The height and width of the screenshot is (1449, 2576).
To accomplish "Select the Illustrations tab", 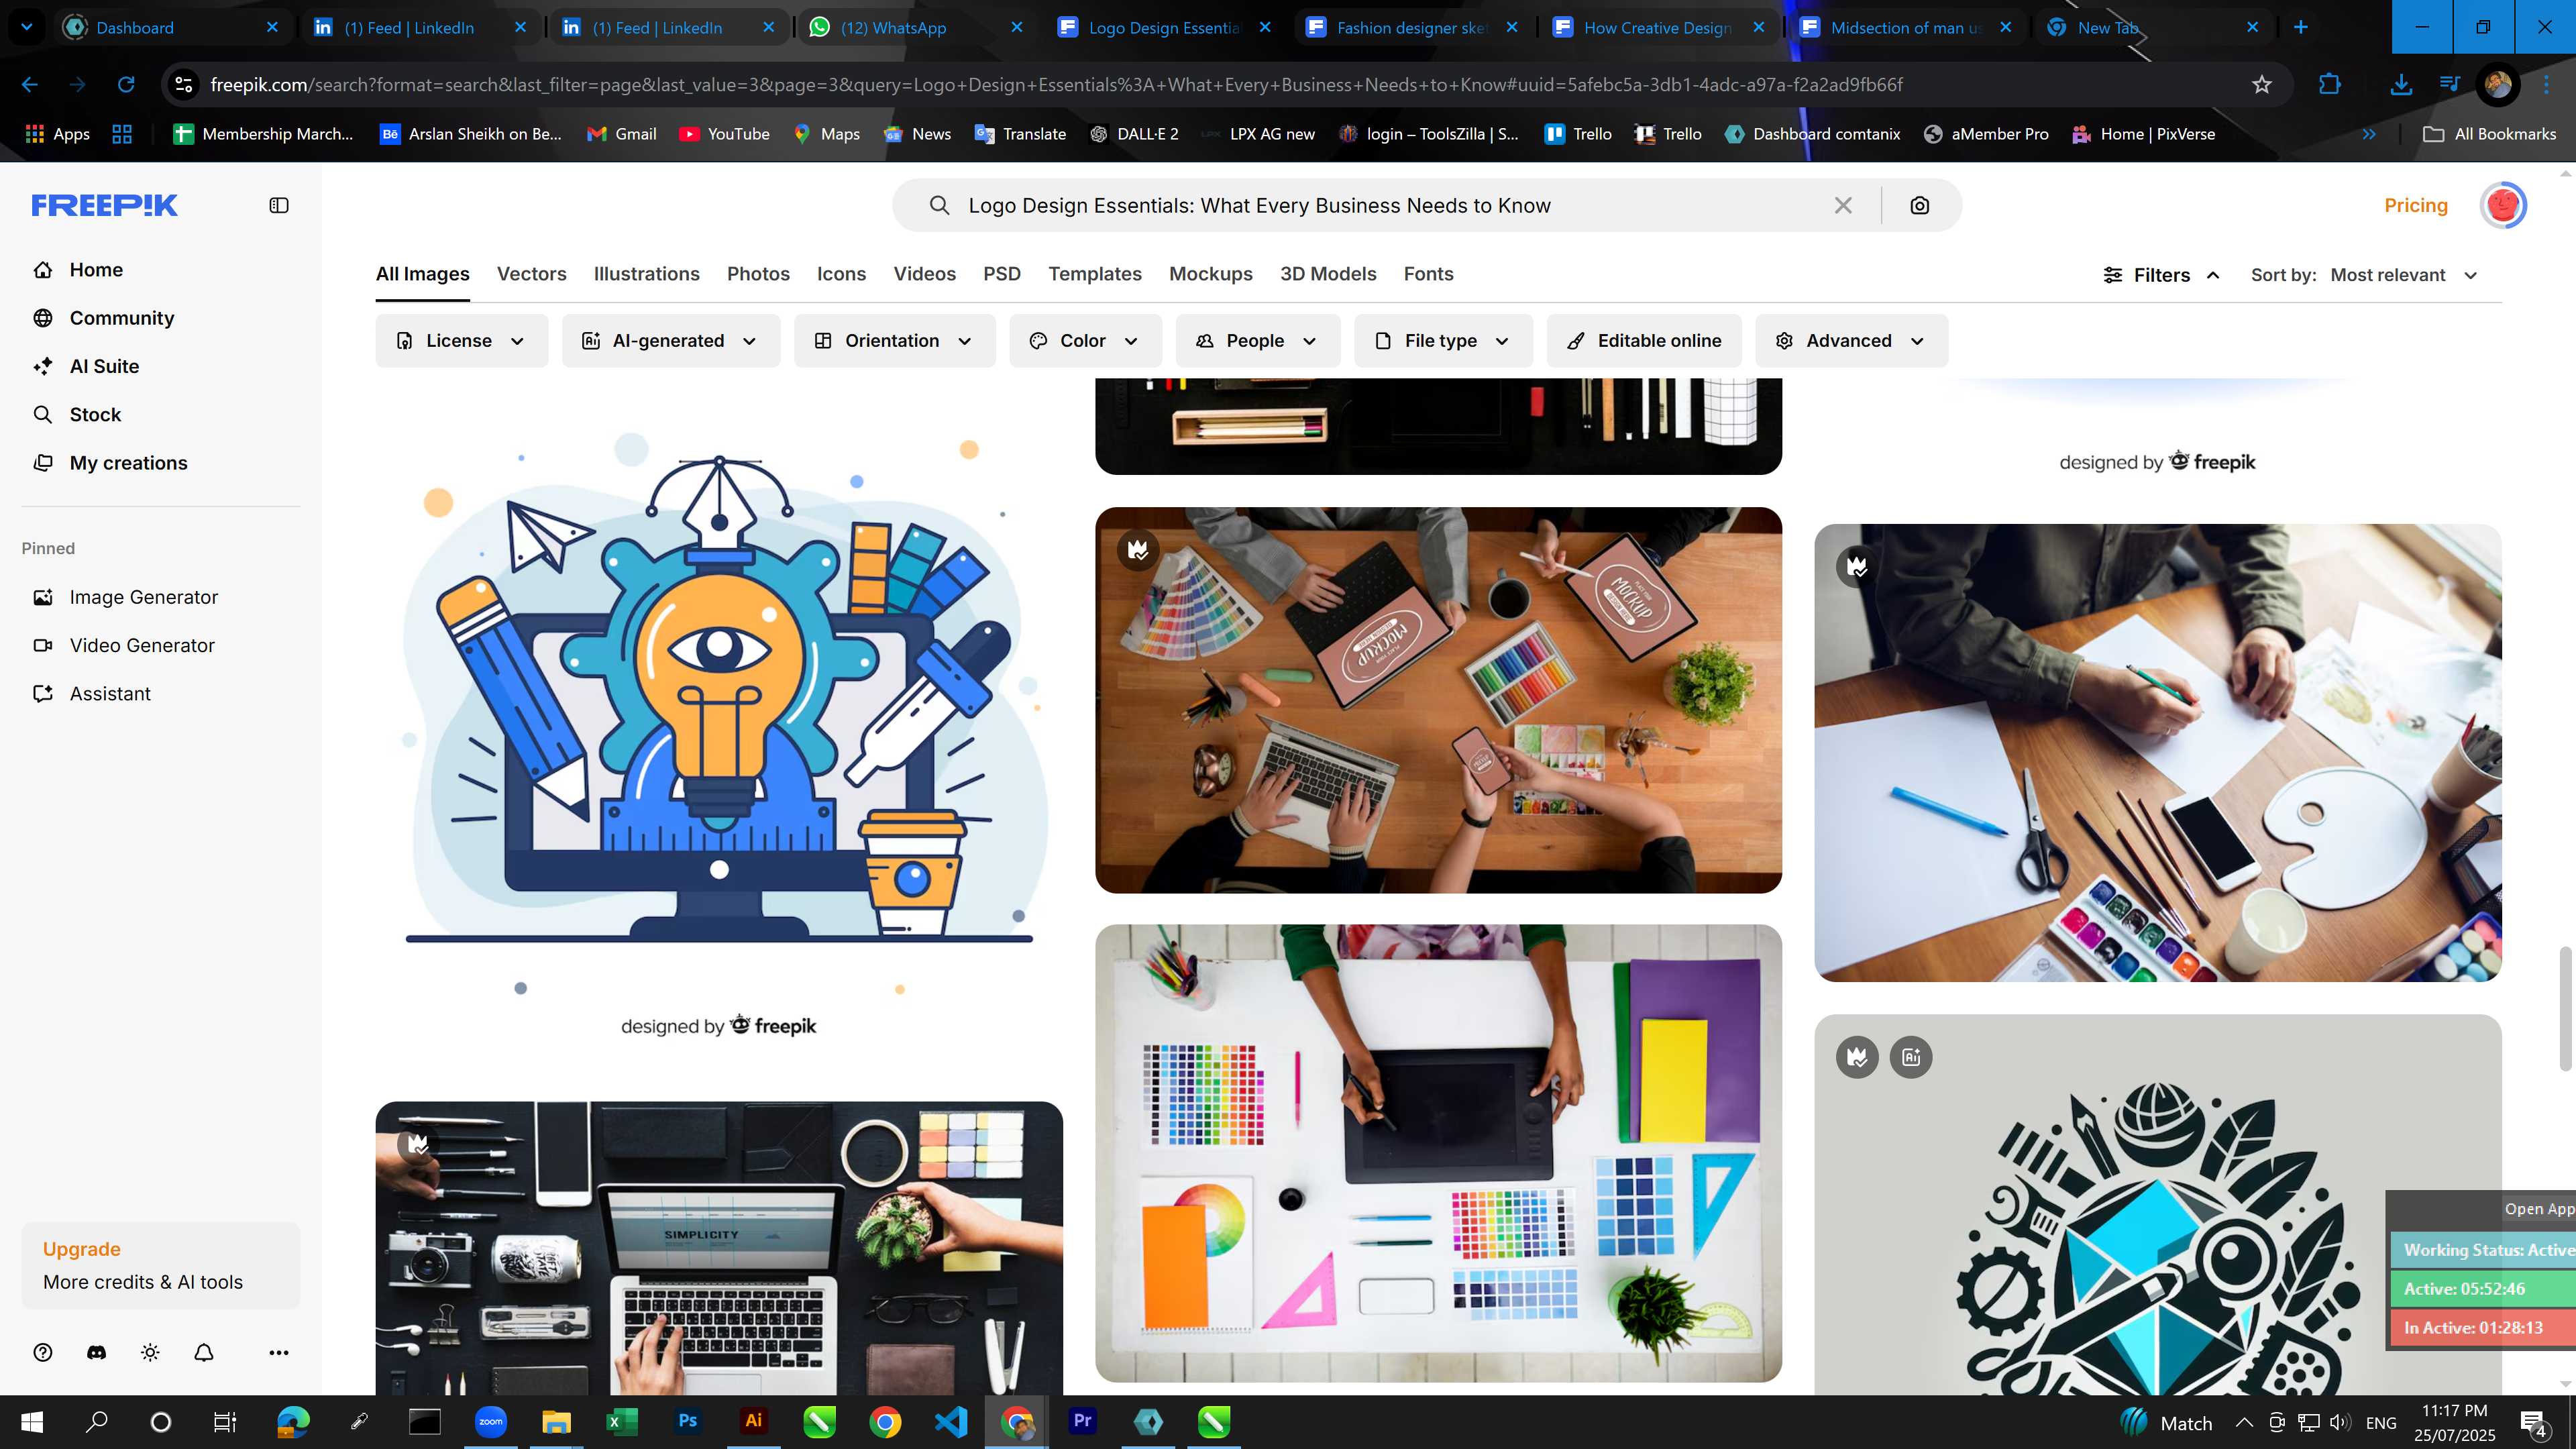I will click(646, 274).
